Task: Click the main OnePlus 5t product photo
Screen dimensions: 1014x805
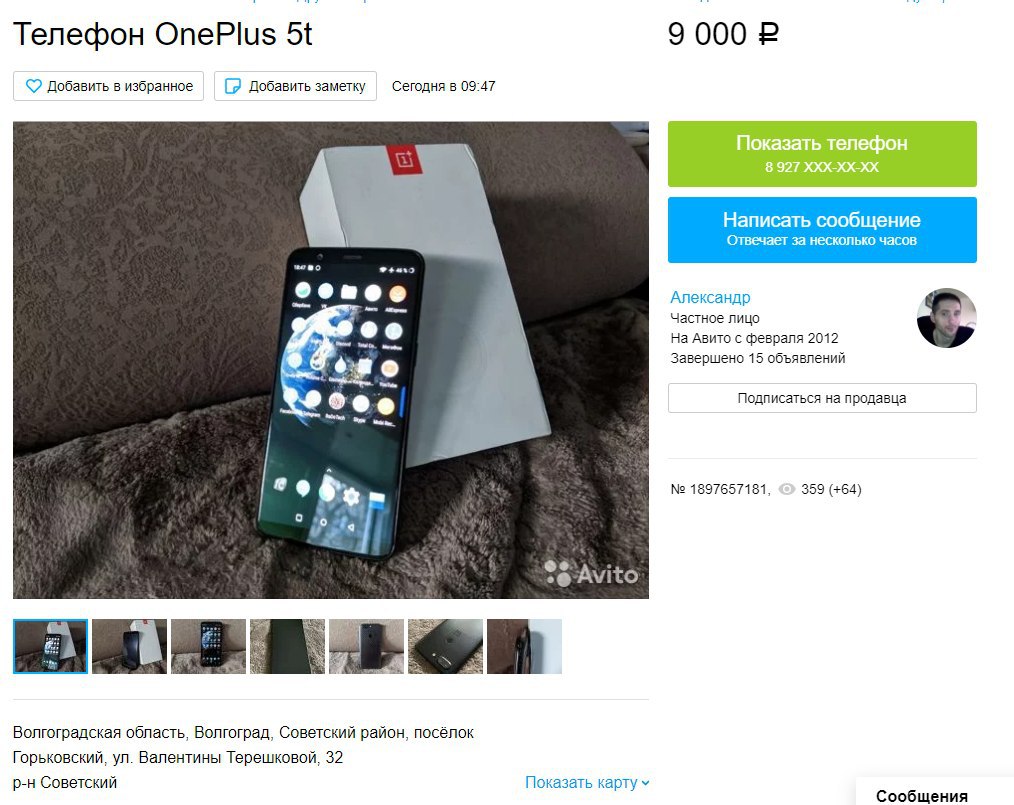Action: (x=330, y=360)
